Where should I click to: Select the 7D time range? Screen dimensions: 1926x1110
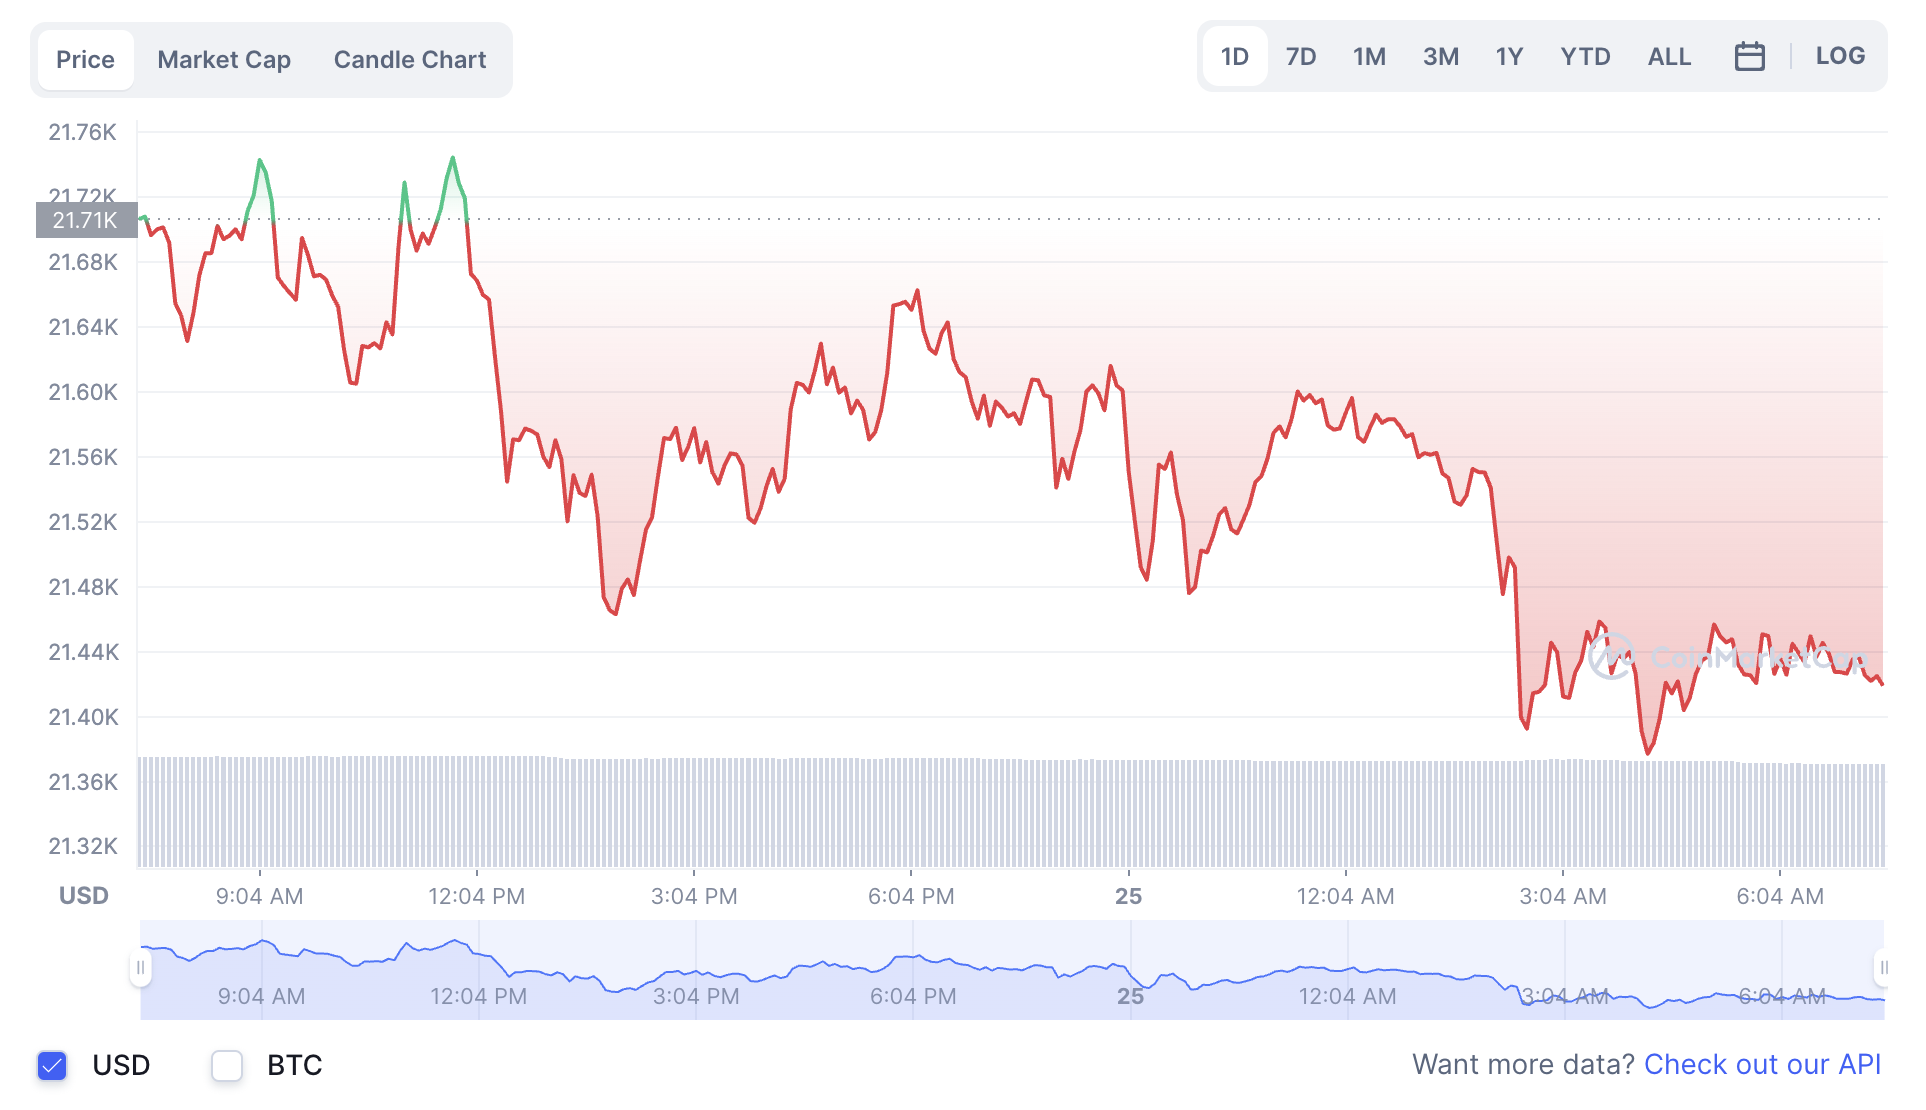point(1301,57)
